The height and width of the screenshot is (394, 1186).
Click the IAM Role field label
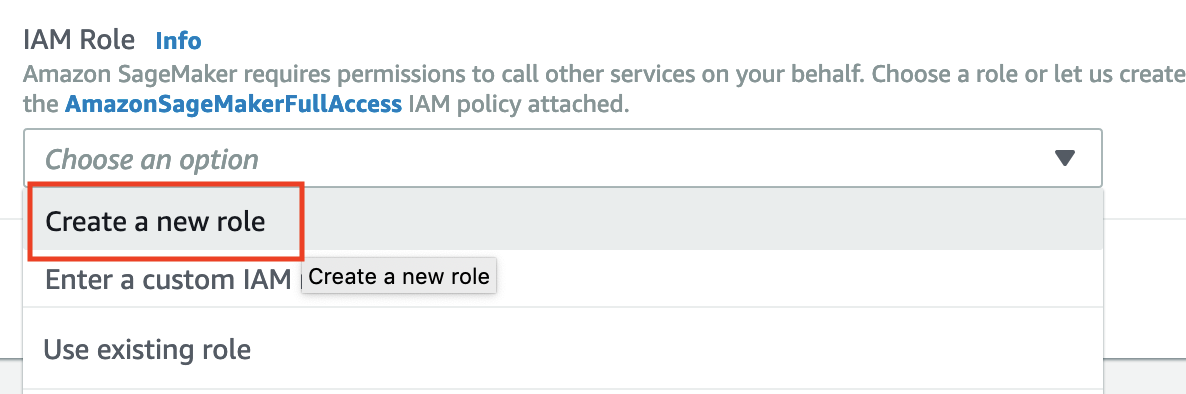coord(79,39)
